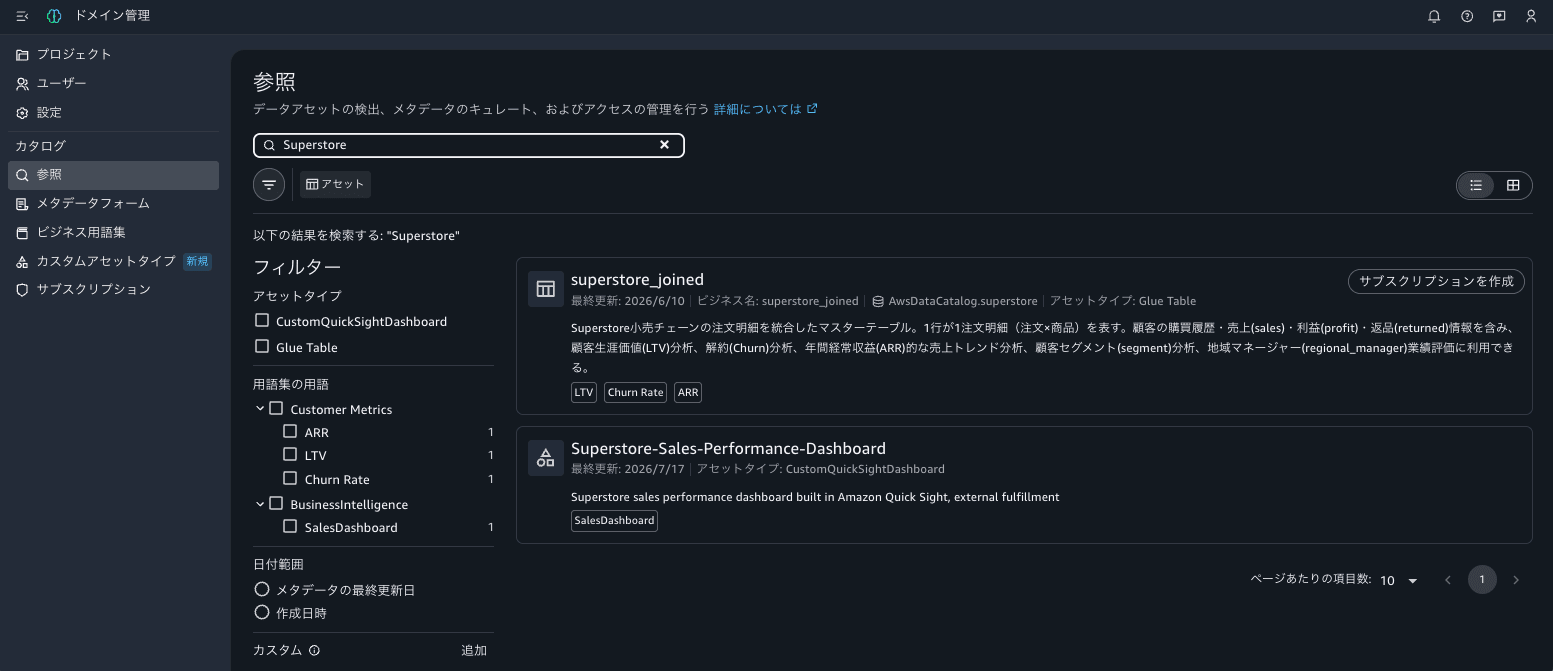
Task: Collapse the BusinessIntelligence tree chevron
Action: (x=260, y=504)
